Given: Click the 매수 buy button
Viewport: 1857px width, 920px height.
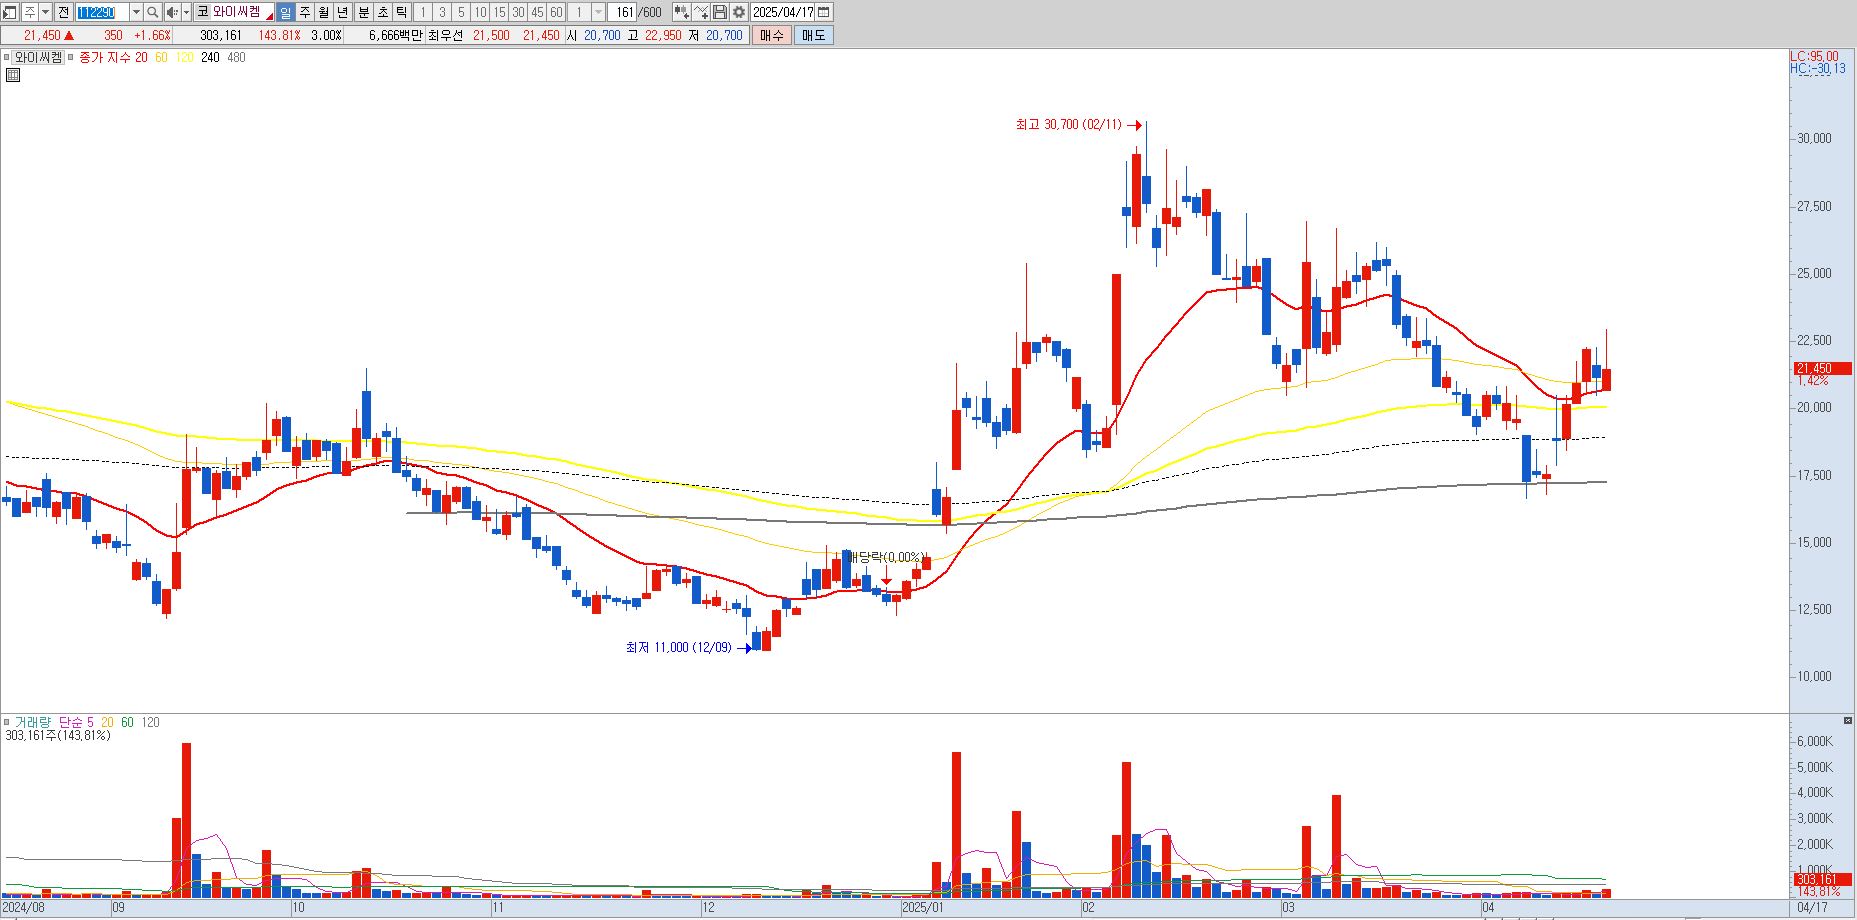Looking at the screenshot, I should (771, 35).
